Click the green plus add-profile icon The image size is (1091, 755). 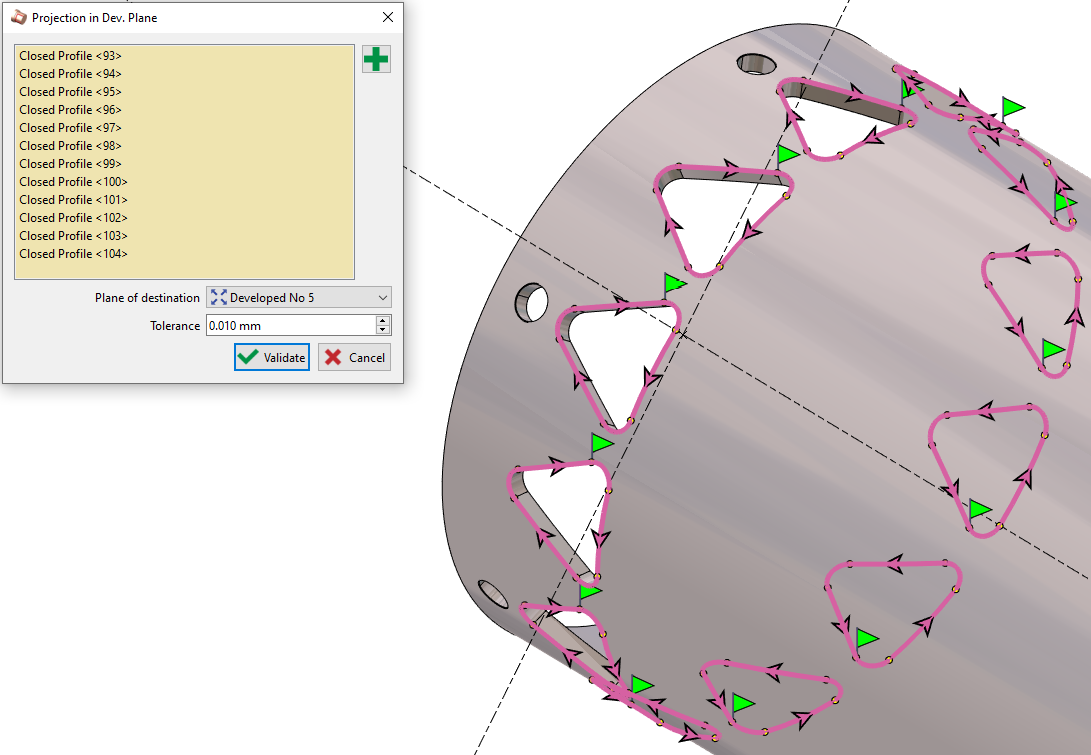point(376,60)
